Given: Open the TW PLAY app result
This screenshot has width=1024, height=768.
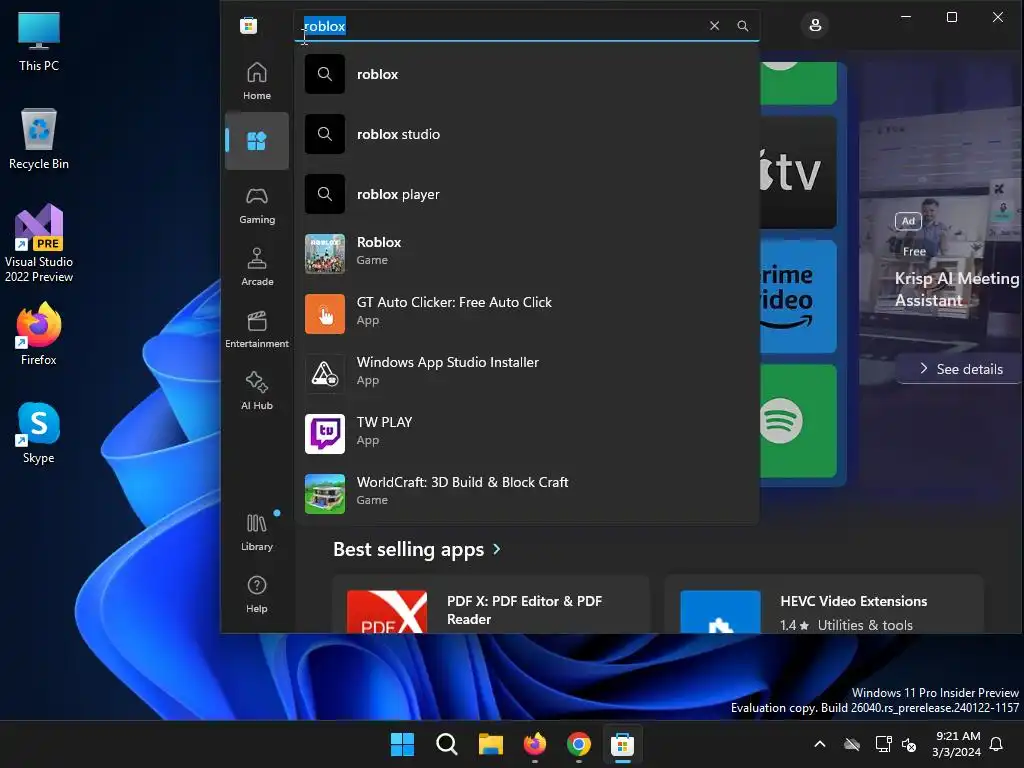Looking at the screenshot, I should (526, 434).
